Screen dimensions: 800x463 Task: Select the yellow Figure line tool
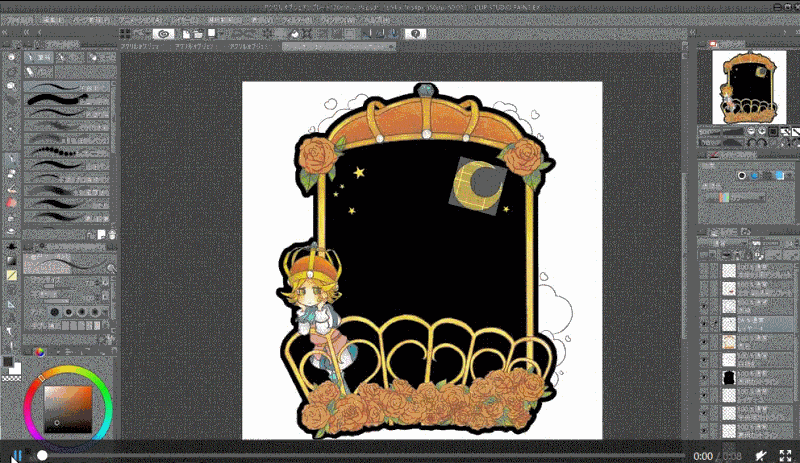tap(11, 275)
